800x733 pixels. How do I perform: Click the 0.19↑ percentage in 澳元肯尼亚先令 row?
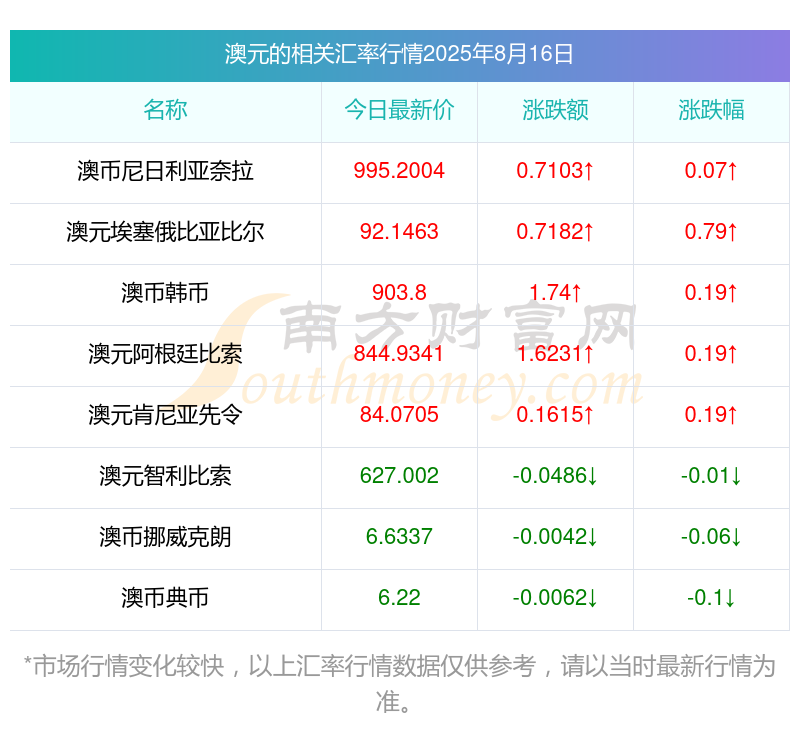711,415
